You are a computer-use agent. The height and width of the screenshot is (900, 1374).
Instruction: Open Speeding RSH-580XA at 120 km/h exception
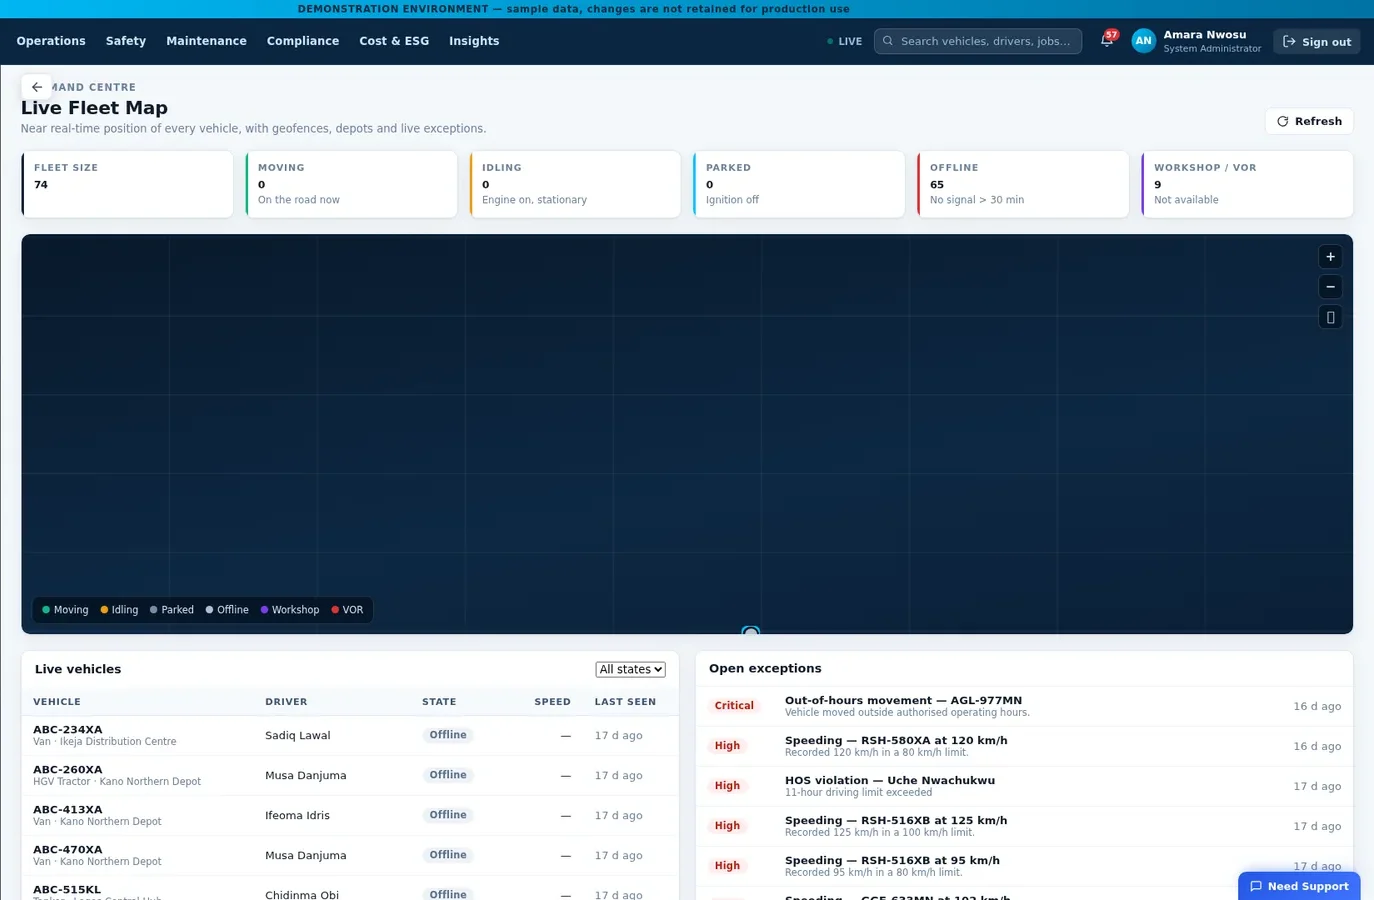click(x=1024, y=746)
